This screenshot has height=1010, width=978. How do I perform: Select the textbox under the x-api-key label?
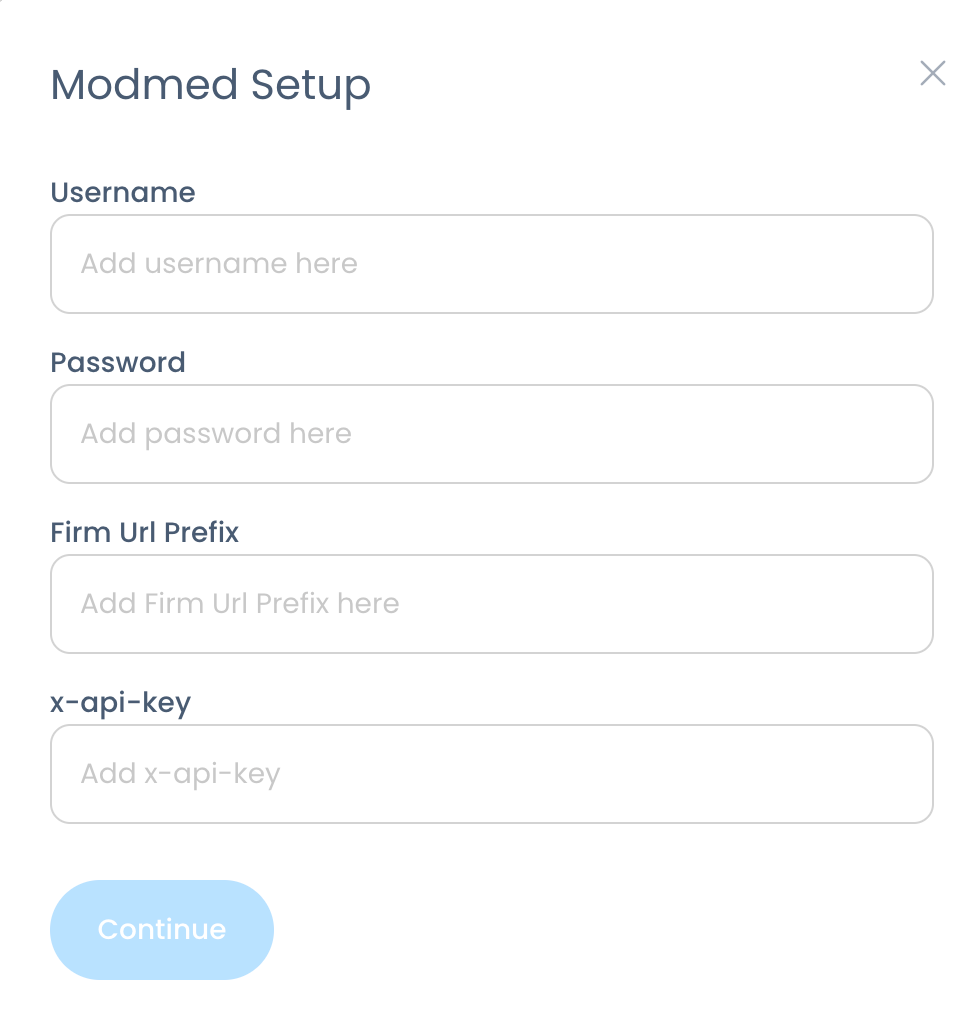492,774
